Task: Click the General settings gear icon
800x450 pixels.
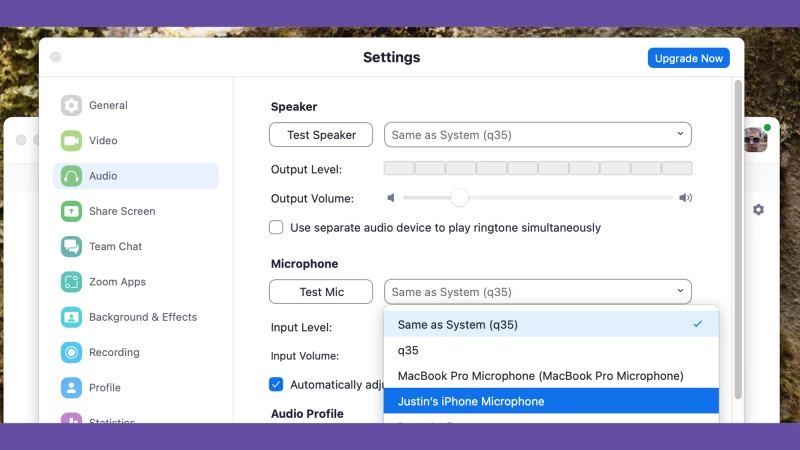Action: click(71, 106)
